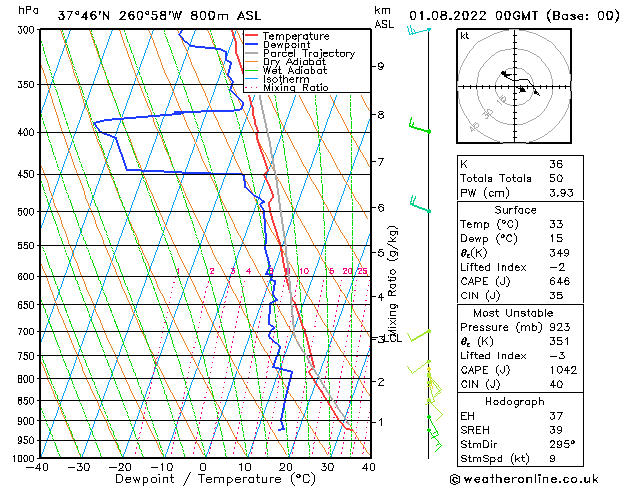Click the EH value 37
The width and height of the screenshot is (629, 486).
pyautogui.click(x=556, y=416)
